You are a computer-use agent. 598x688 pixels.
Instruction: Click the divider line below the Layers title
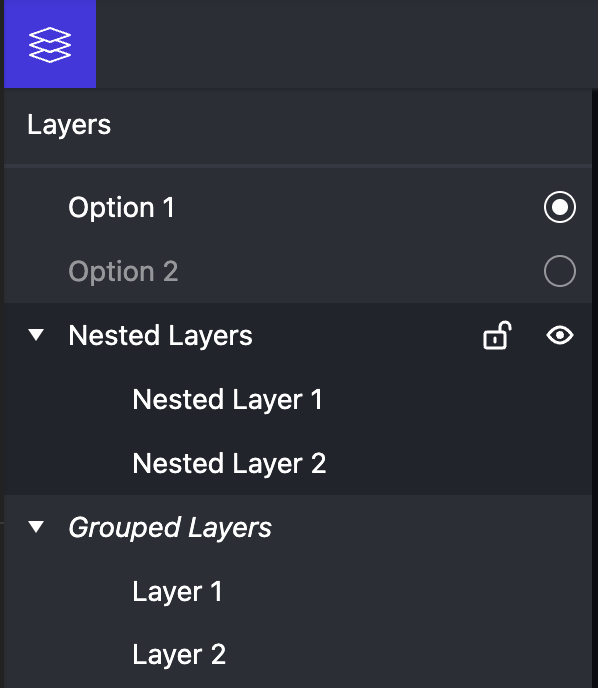tap(298, 166)
